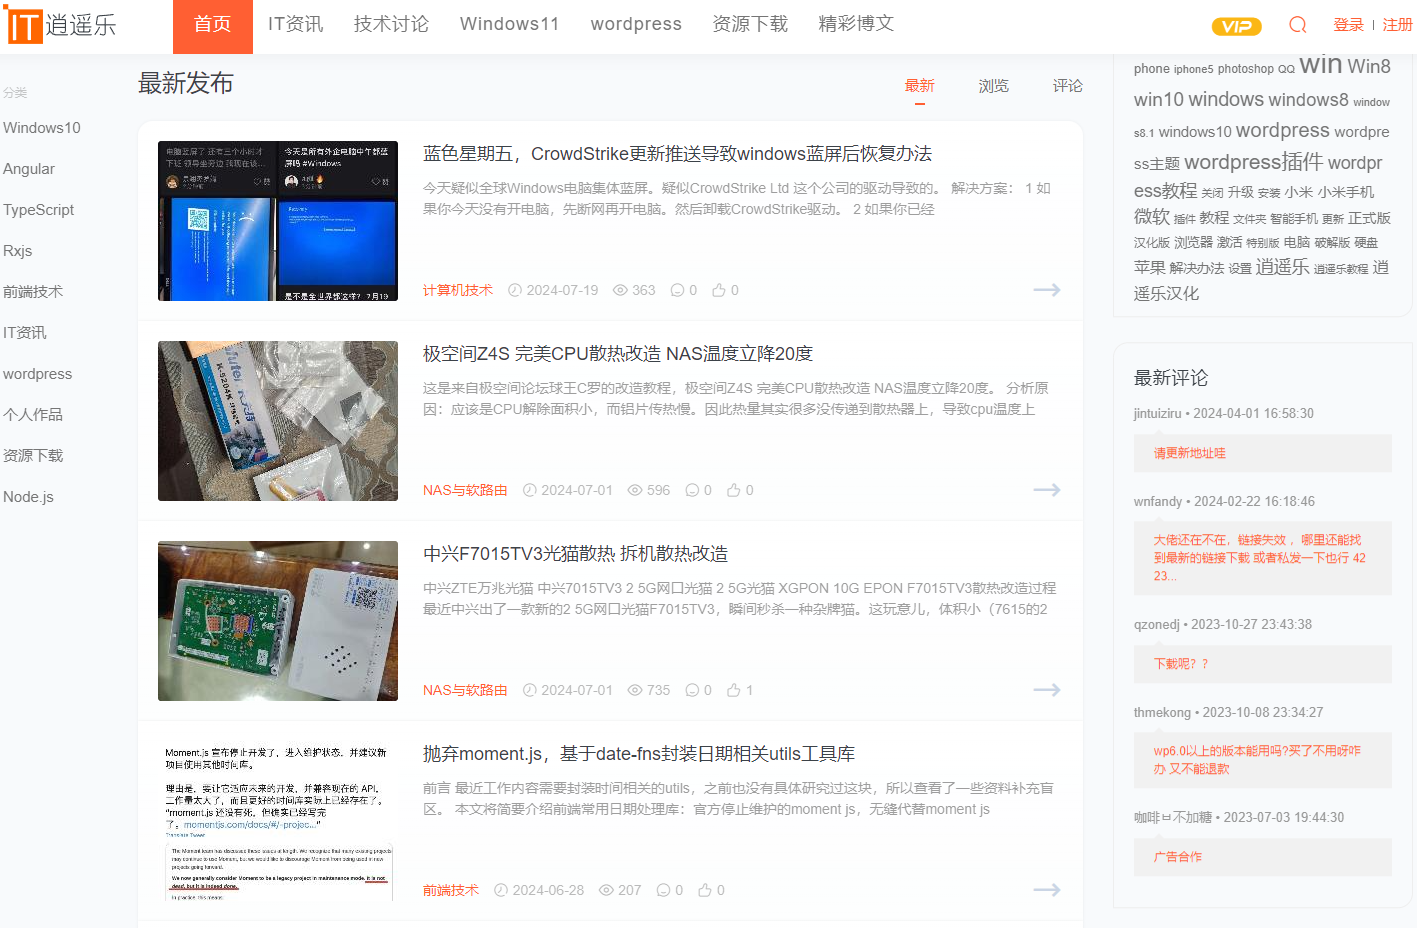Open the CrowdStrike蓝屏 article title
Image resolution: width=1417 pixels, height=928 pixels.
pos(677,154)
